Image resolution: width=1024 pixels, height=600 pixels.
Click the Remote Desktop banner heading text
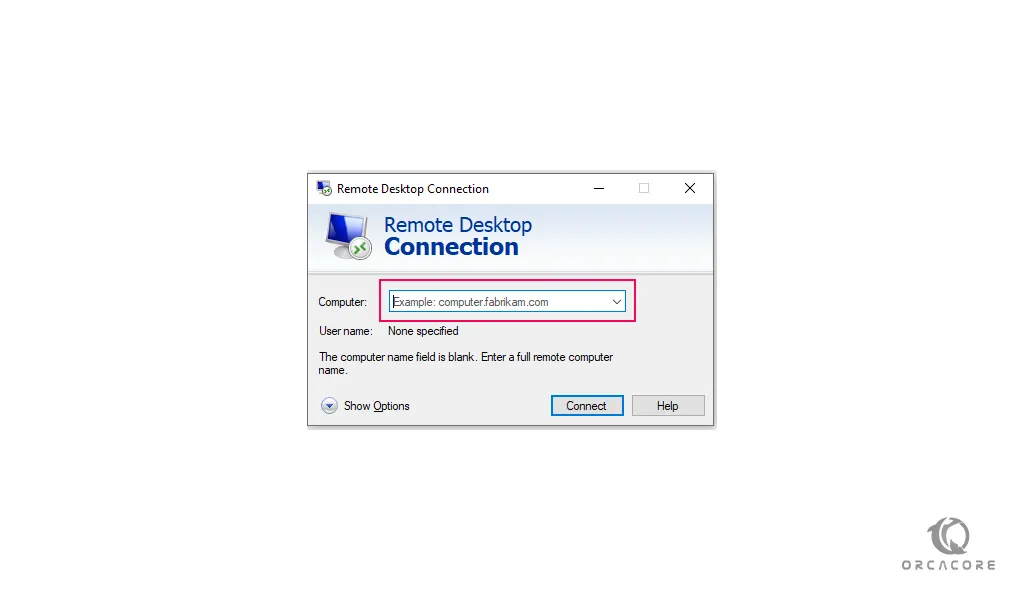click(458, 225)
